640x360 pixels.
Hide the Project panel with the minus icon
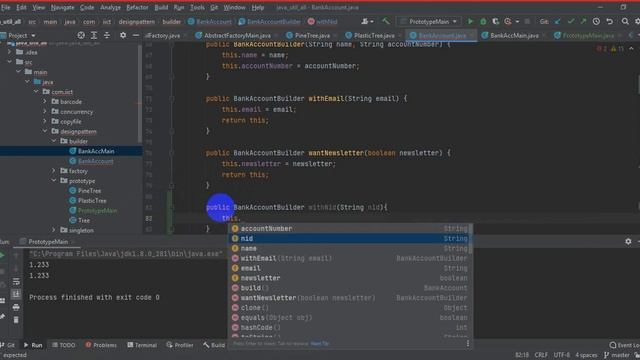tap(136, 36)
